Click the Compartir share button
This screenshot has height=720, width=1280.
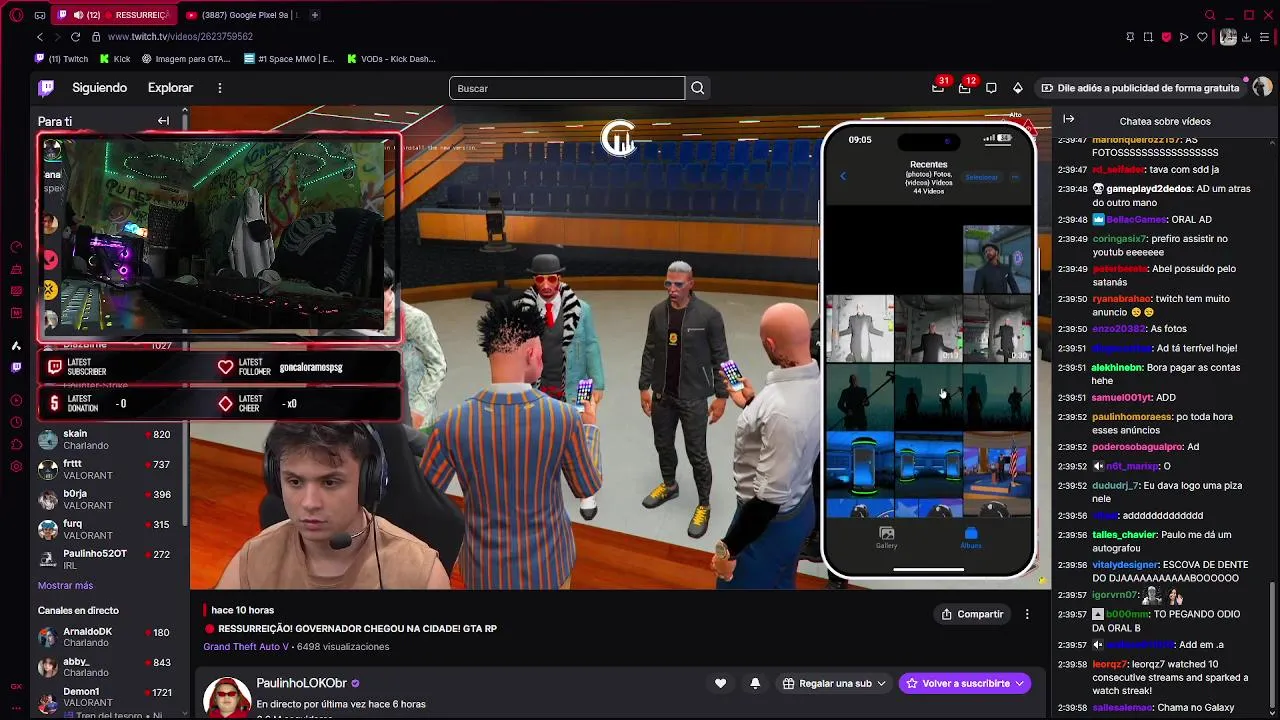pos(972,614)
